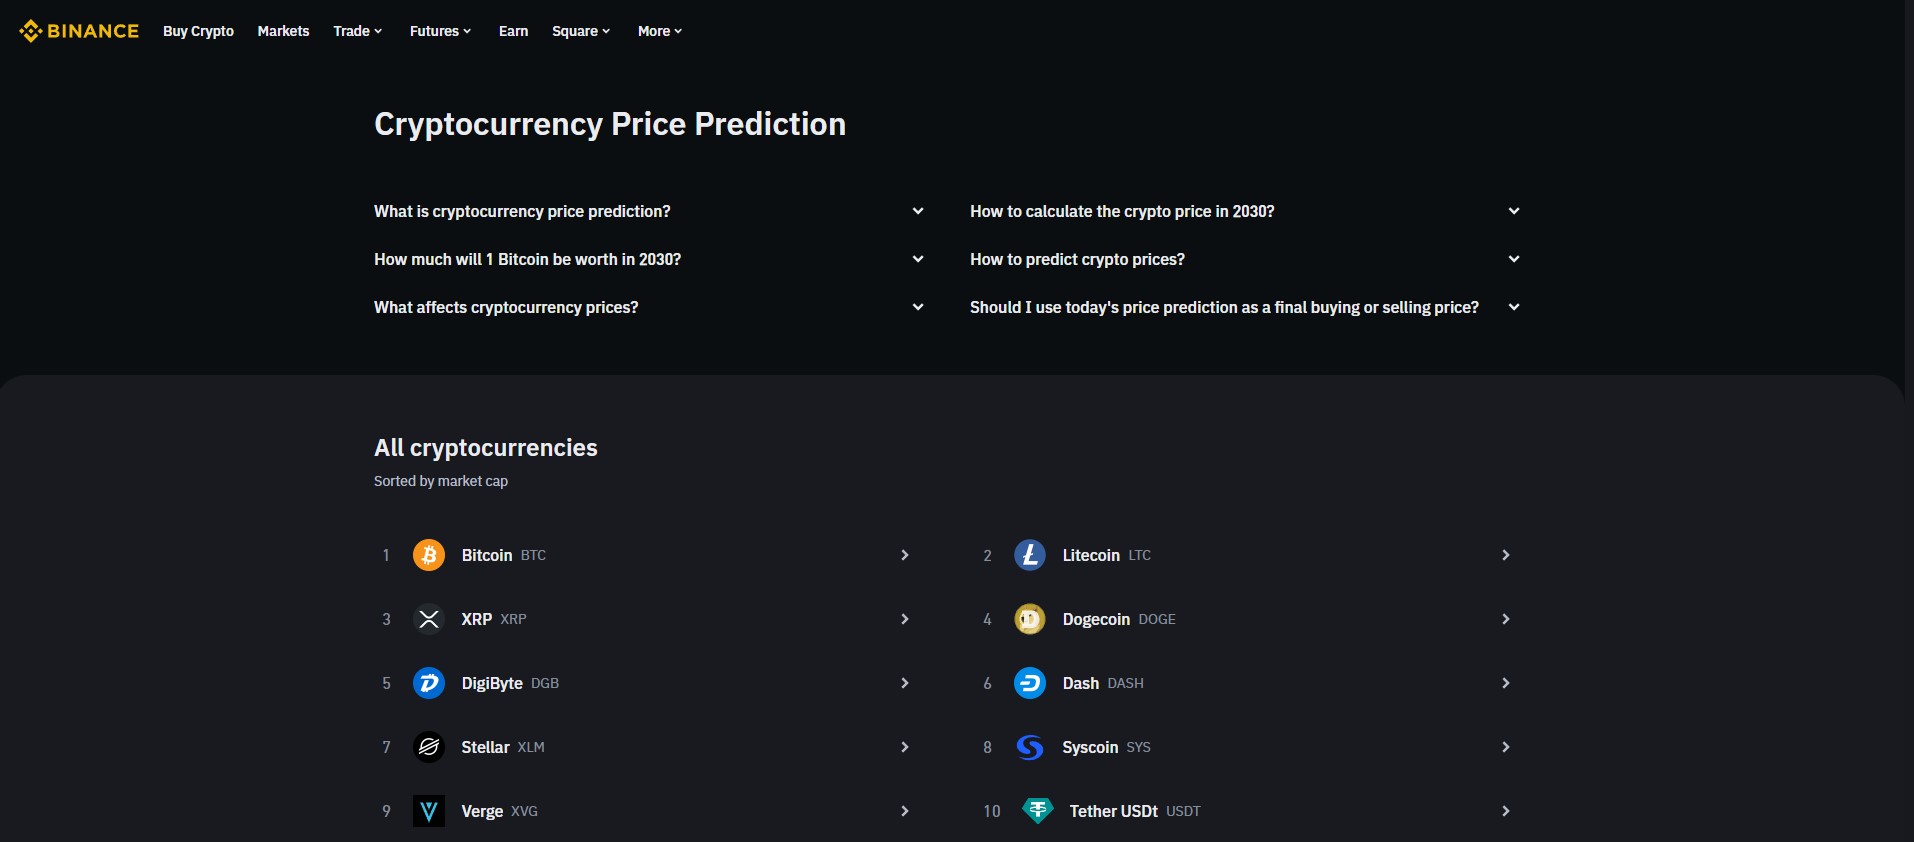Select the Bitcoin BTC coin icon

[429, 556]
